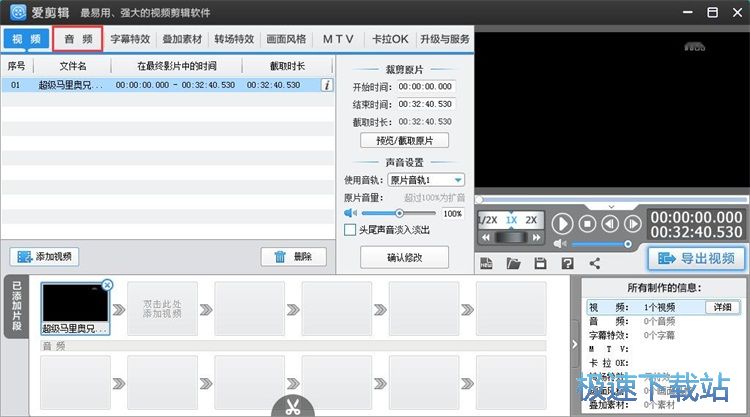Click the 爱剪辑 app logo icon
This screenshot has width=750, height=417.
point(18,12)
